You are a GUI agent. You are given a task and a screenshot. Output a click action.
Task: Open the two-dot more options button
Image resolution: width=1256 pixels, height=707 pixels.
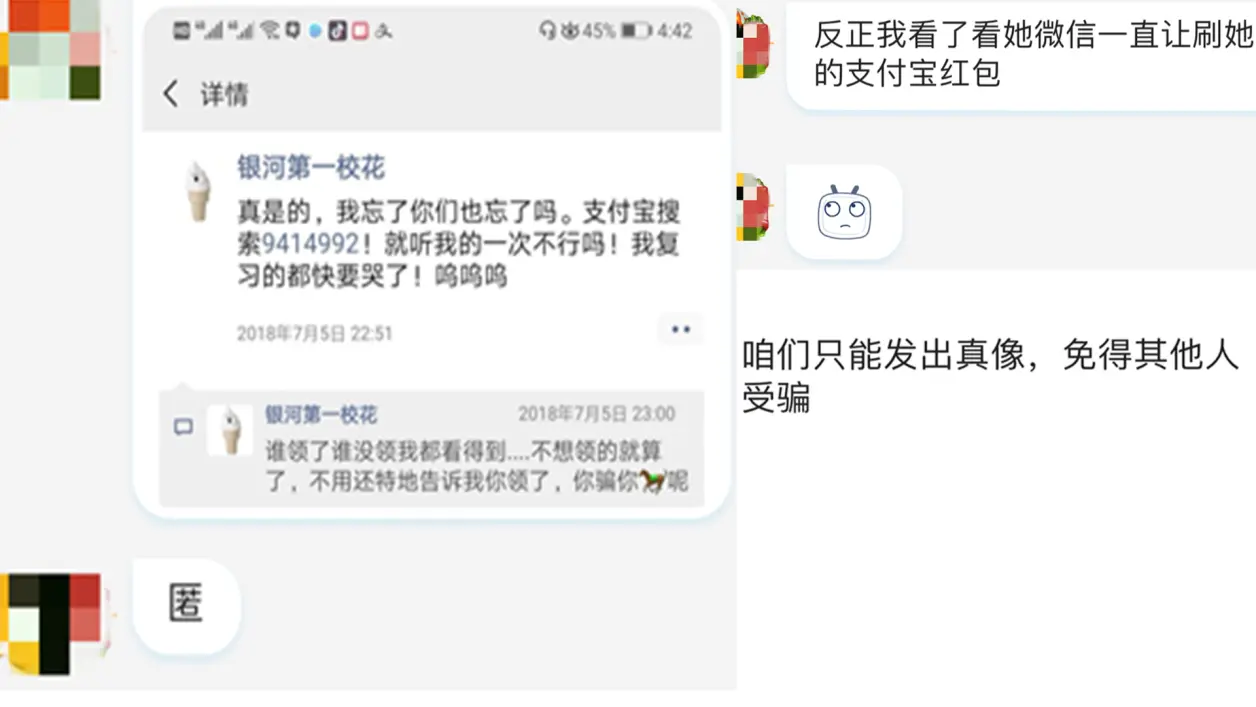[681, 329]
